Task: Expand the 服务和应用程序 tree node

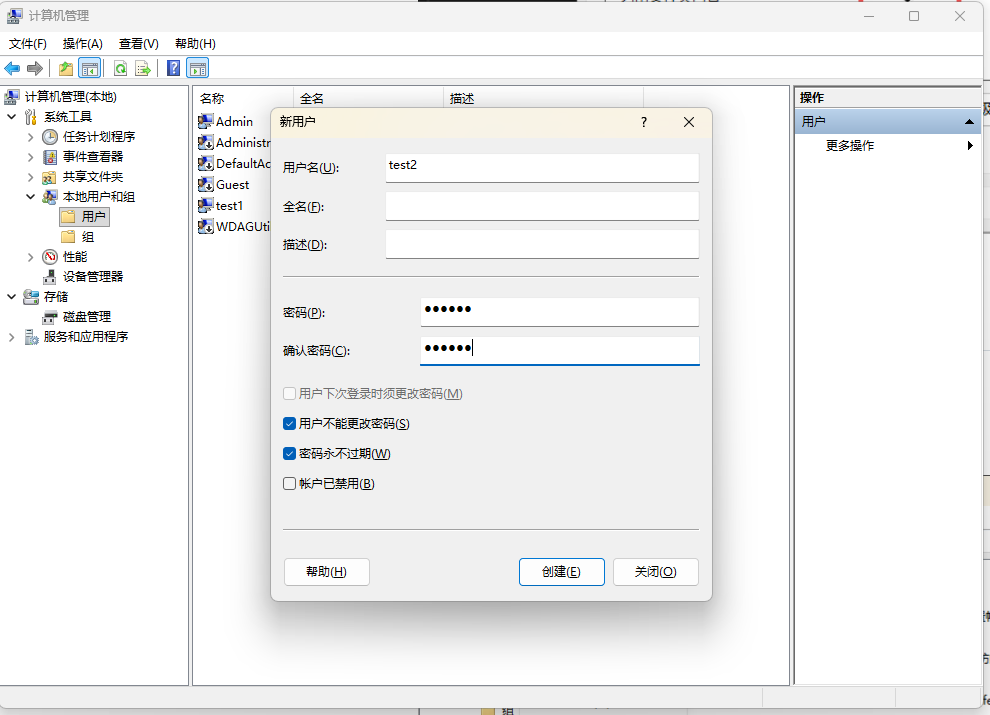Action: click(x=12, y=337)
